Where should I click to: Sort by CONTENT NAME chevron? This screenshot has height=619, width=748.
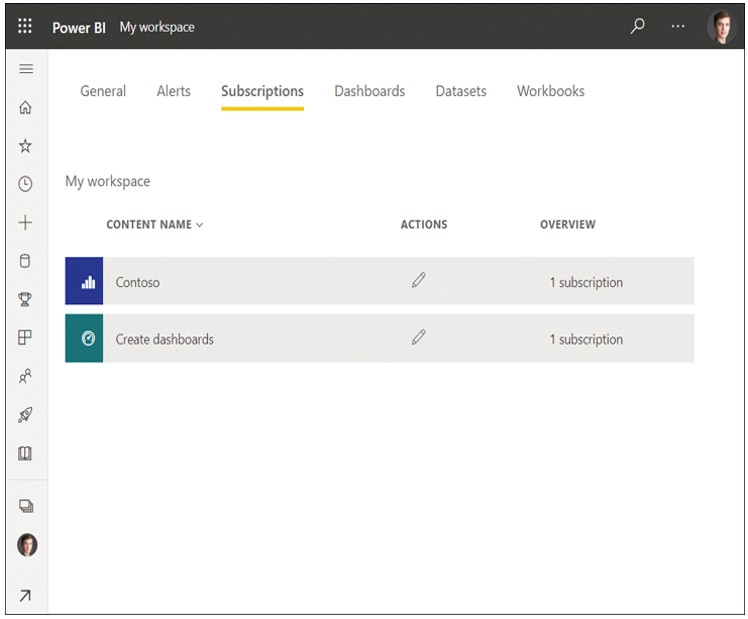pyautogui.click(x=199, y=225)
